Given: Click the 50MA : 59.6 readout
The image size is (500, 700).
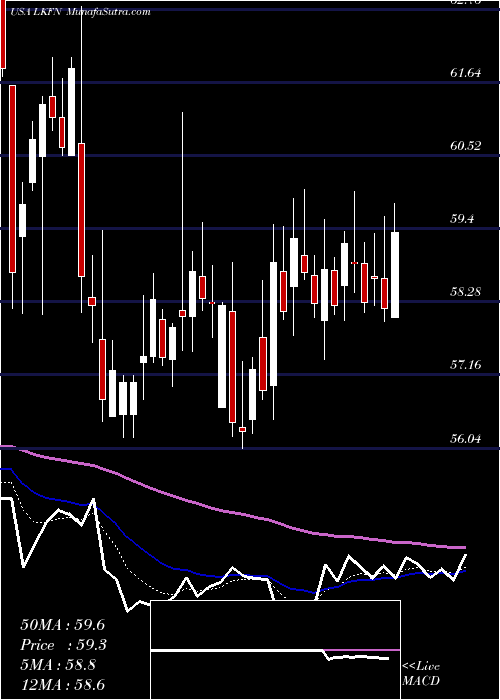Looking at the screenshot, I should click(x=62, y=625).
